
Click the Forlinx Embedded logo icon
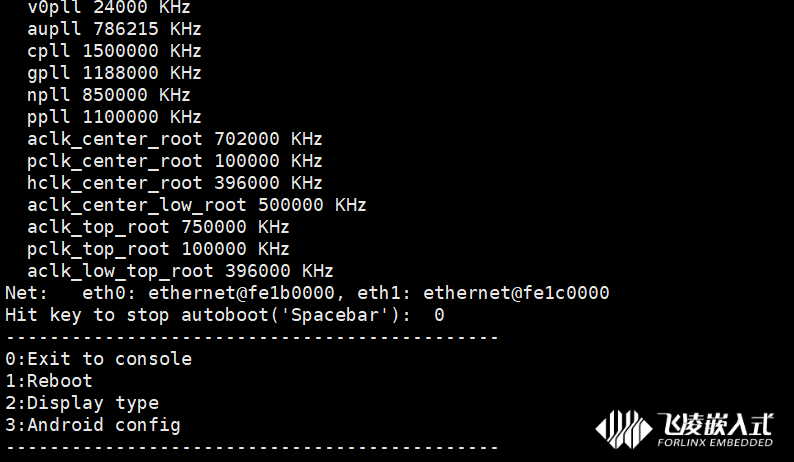point(623,429)
